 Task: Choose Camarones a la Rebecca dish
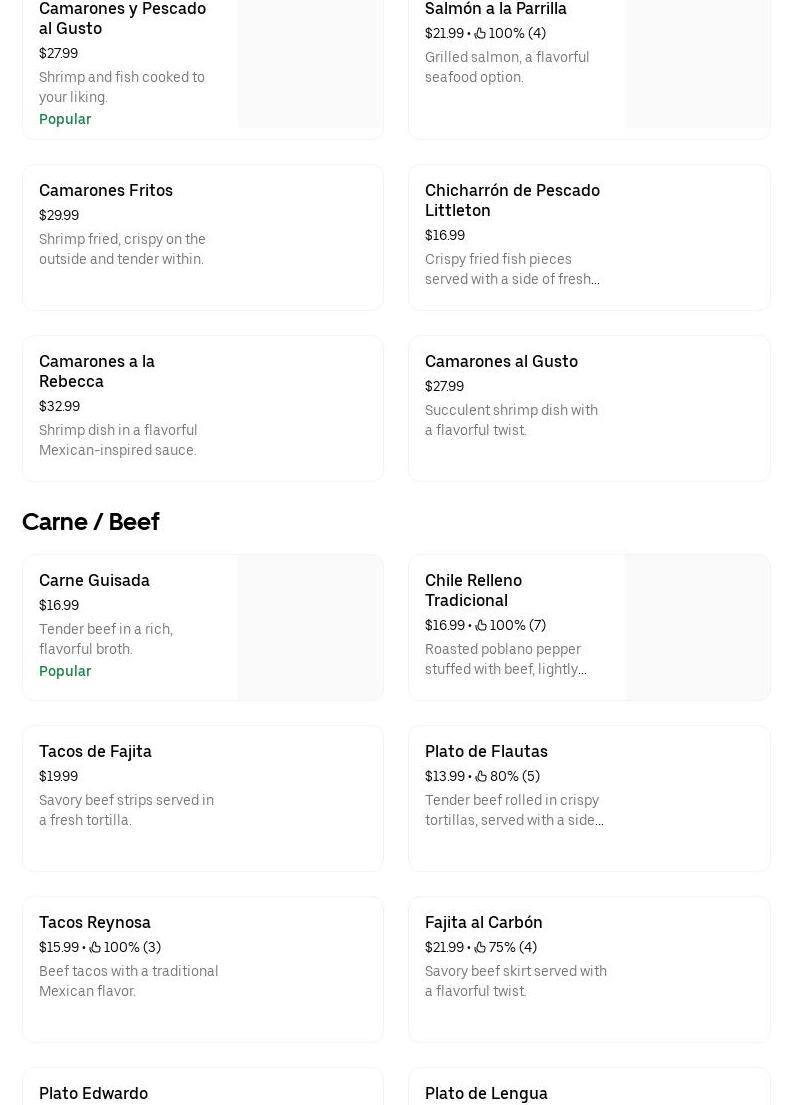pos(203,409)
